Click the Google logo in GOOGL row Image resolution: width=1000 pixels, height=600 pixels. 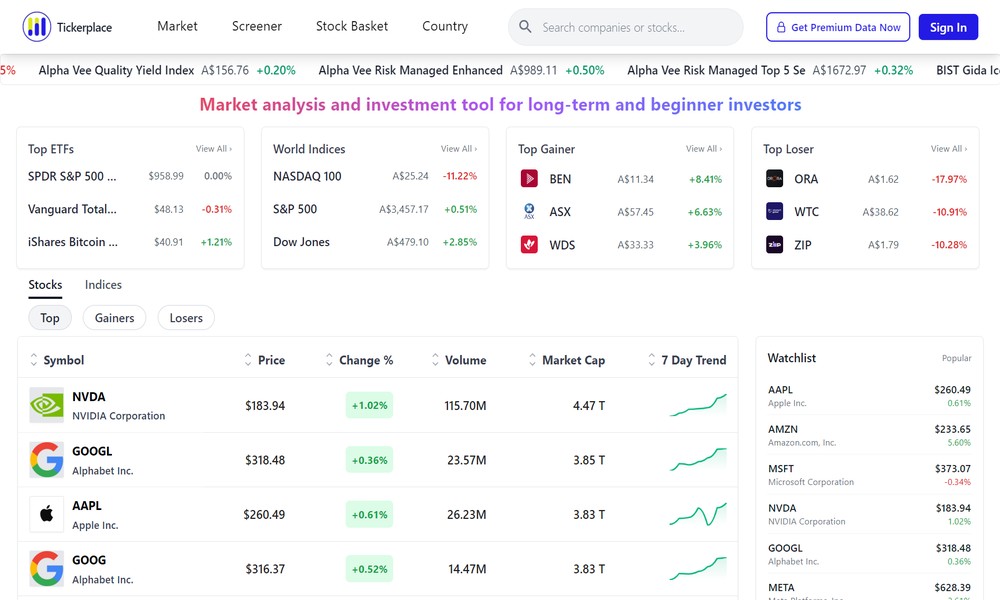[46, 460]
